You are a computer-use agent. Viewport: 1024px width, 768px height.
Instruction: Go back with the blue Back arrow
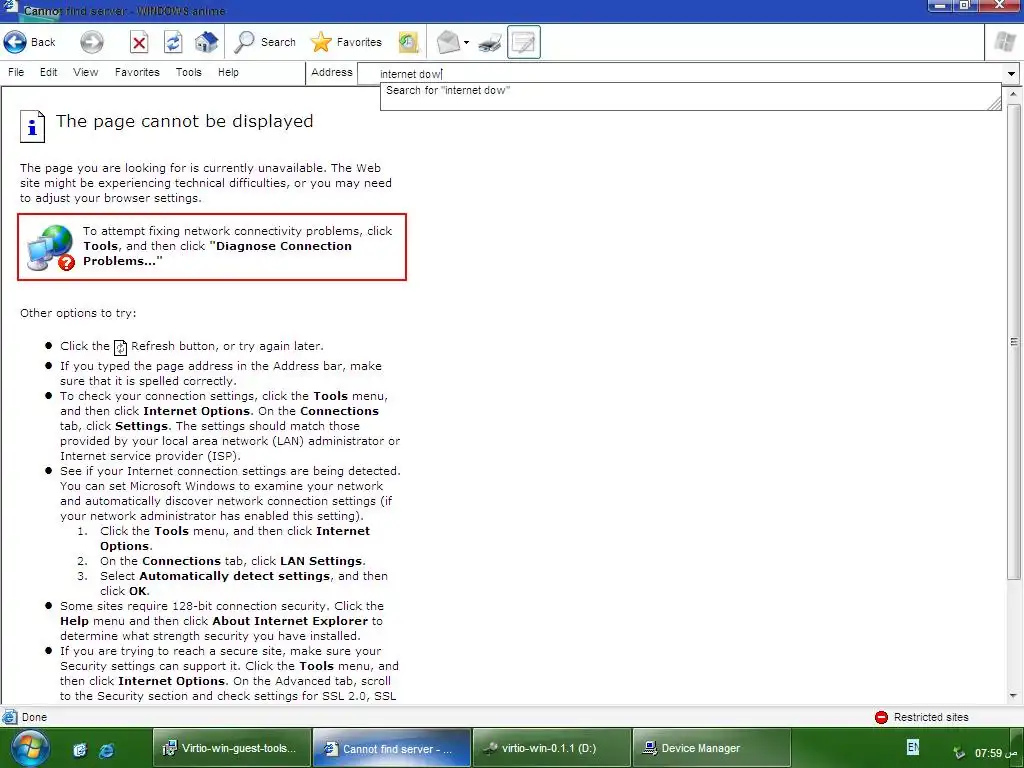click(15, 42)
